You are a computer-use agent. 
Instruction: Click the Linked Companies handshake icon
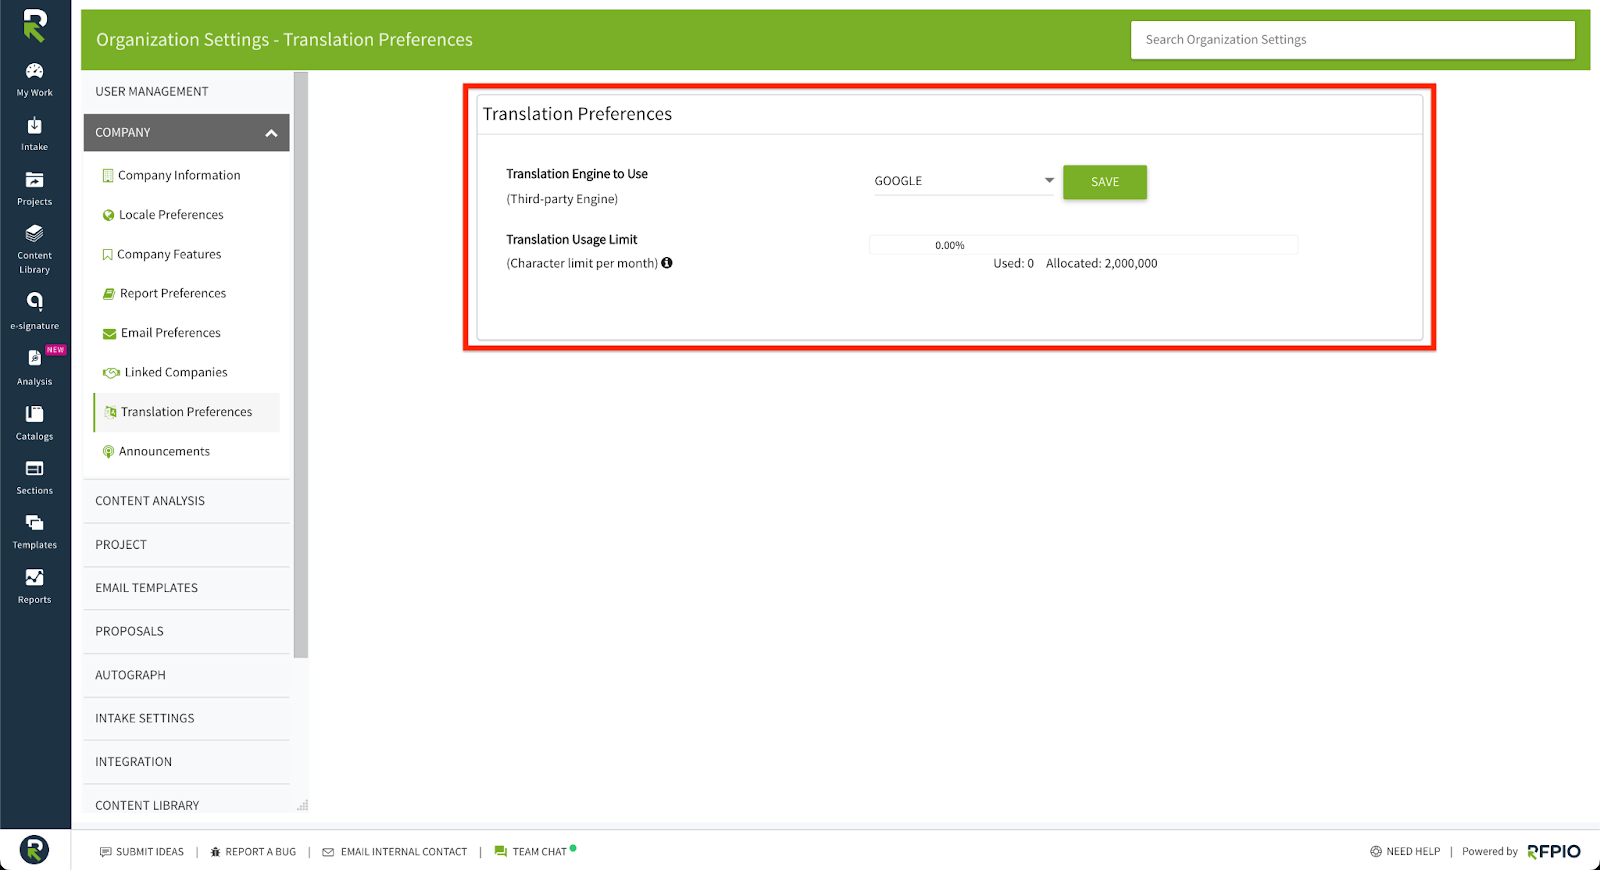tap(111, 373)
